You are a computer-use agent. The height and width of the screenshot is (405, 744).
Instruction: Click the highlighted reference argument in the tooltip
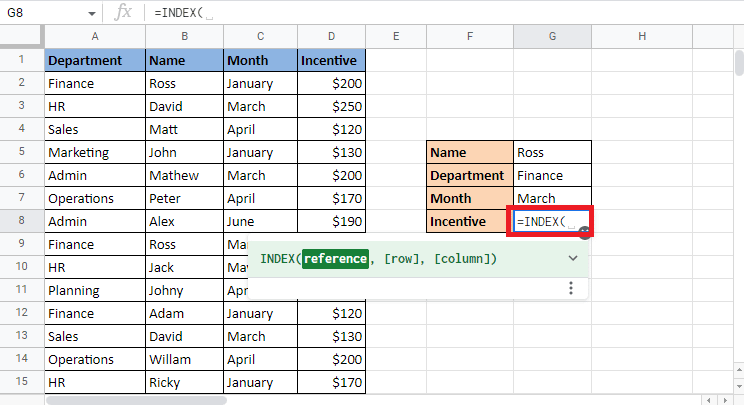click(336, 259)
